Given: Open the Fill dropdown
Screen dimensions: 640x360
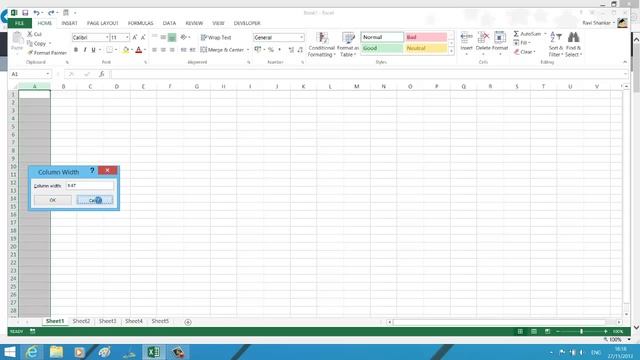Looking at the screenshot, I should coord(522,43).
